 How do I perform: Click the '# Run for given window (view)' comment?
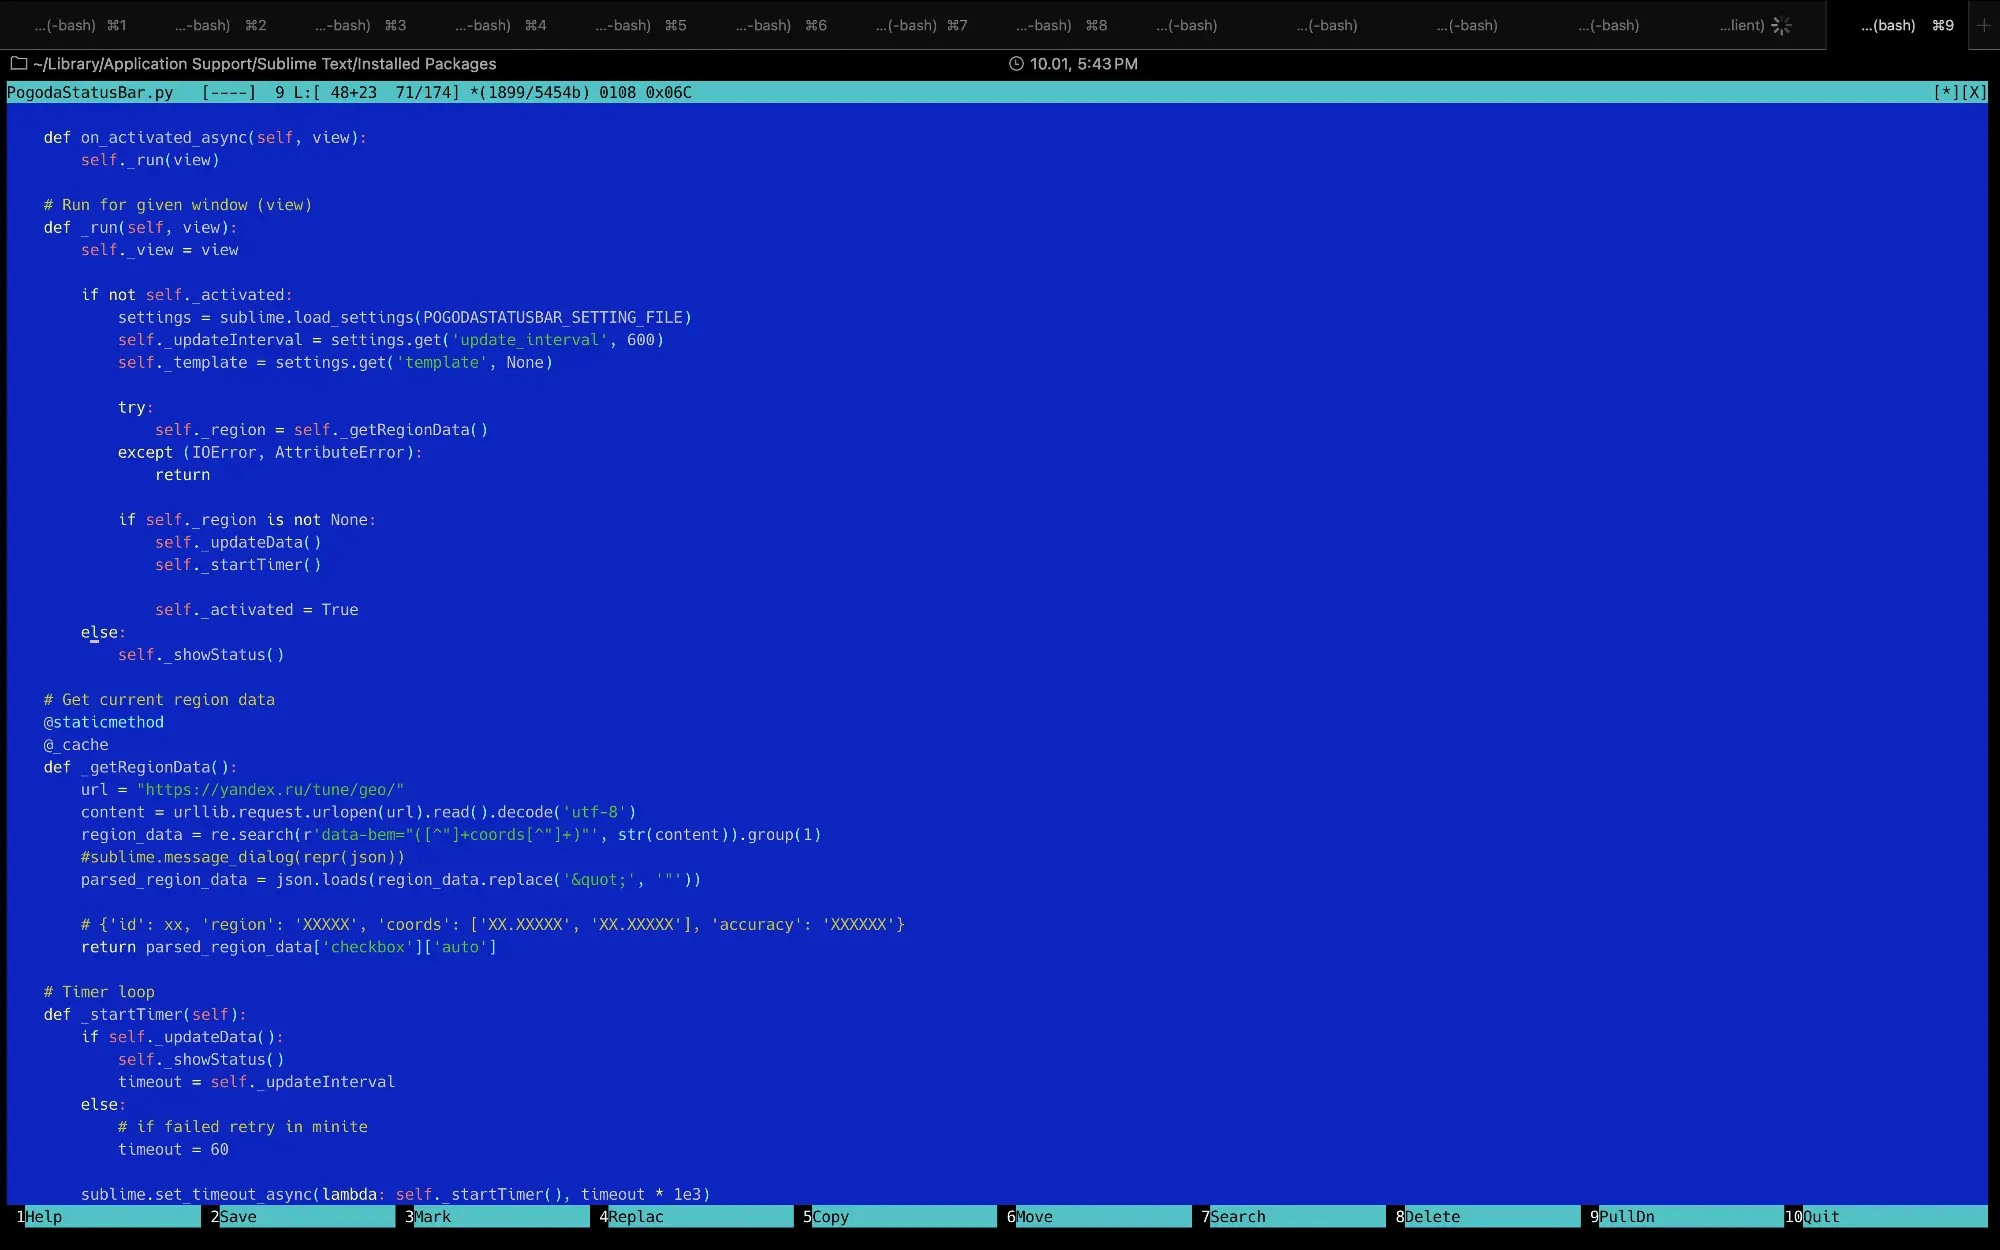(178, 205)
